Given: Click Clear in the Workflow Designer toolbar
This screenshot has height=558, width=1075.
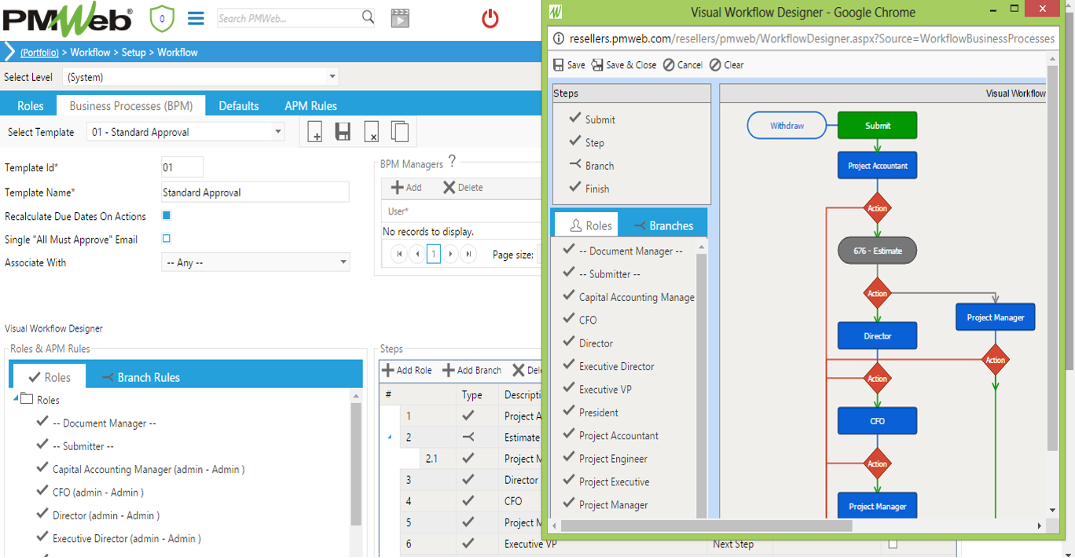Looking at the screenshot, I should click(727, 64).
